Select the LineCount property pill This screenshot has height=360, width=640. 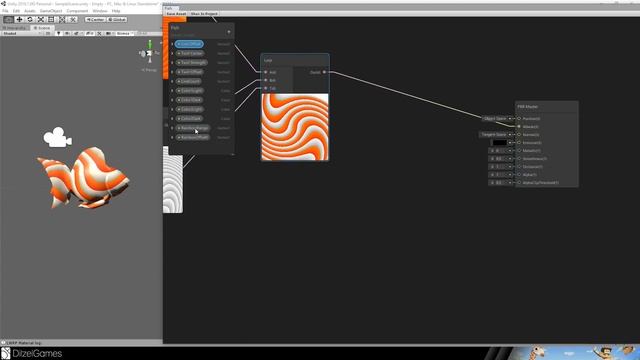pos(189,81)
